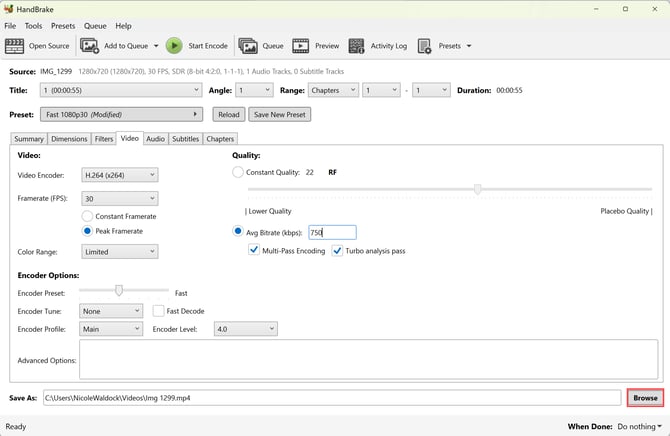Open the Title dropdown showing 1 (00:00:55)

point(121,90)
